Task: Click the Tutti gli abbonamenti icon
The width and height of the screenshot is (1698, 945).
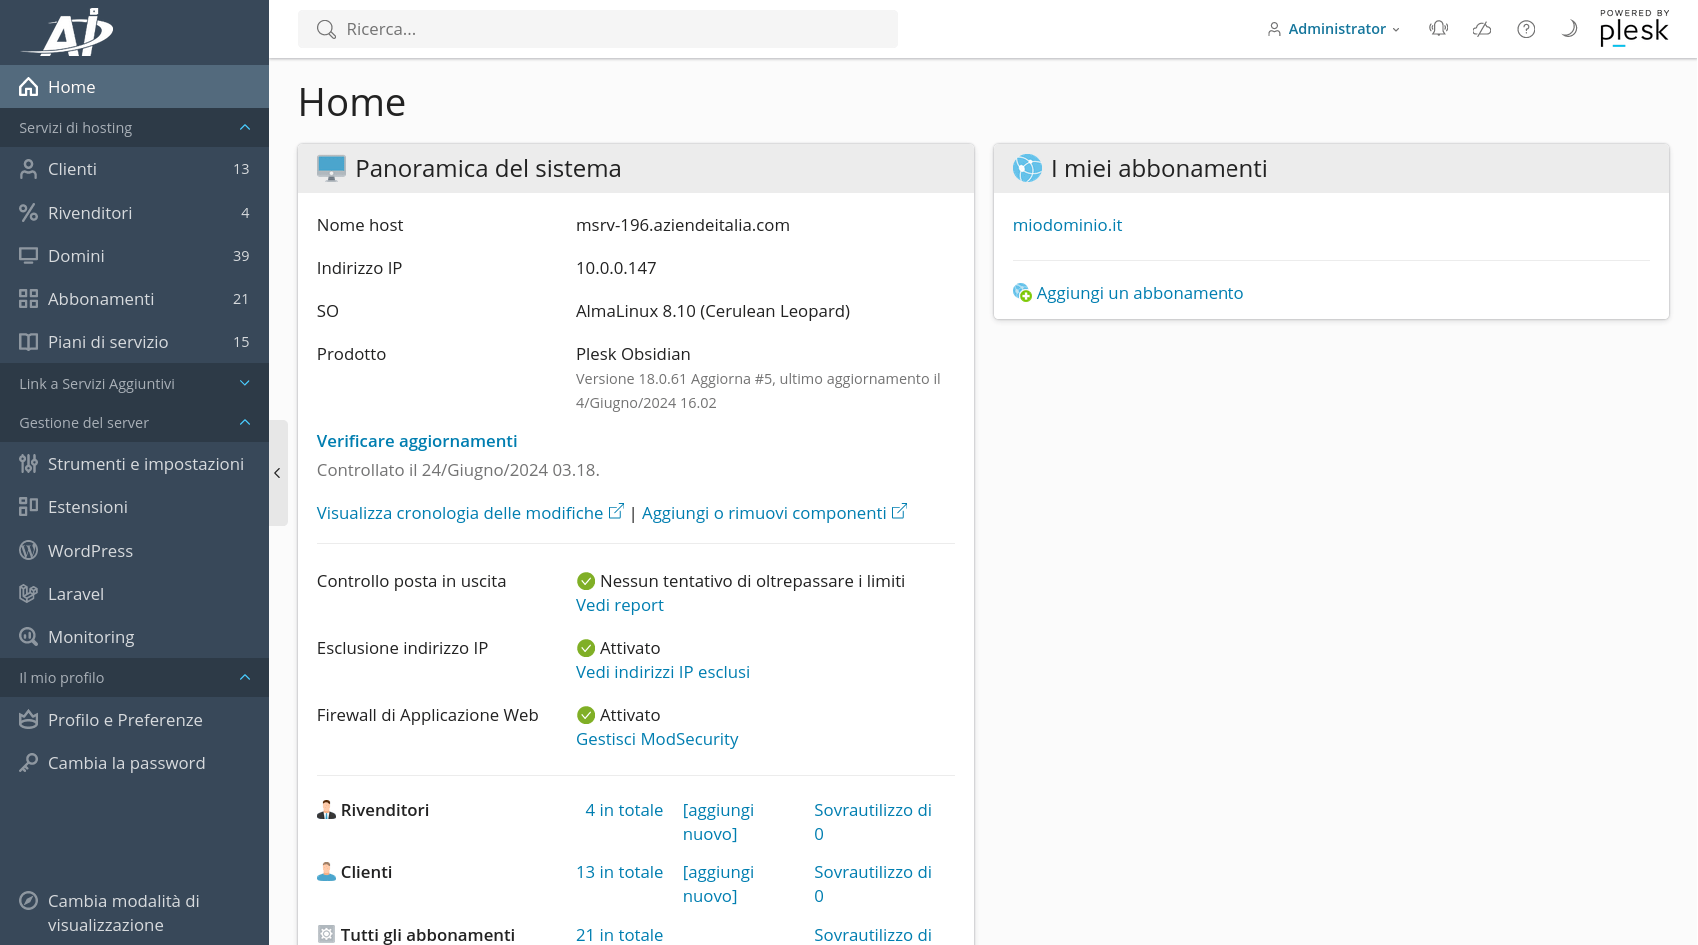Action: click(x=326, y=934)
